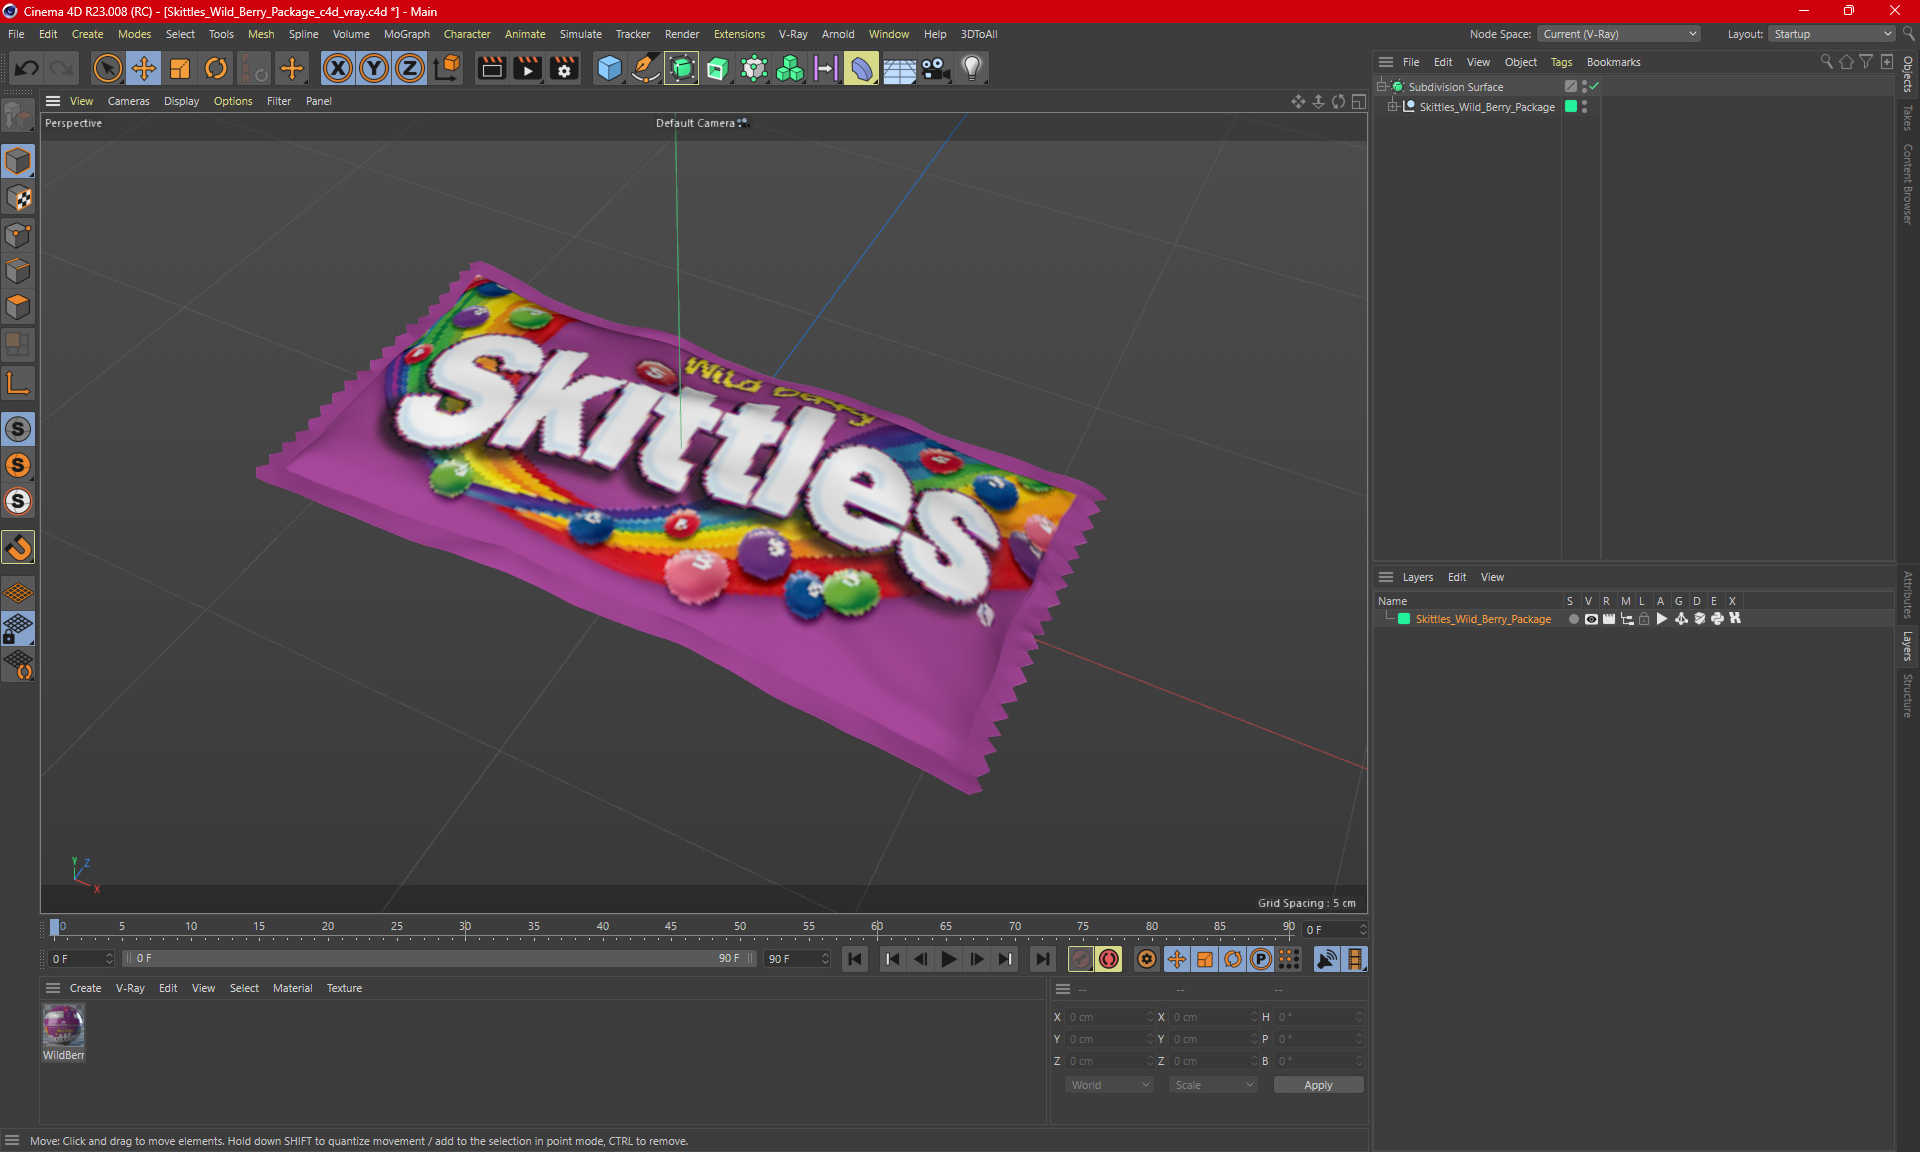Viewport: 1920px width, 1152px height.
Task: Enable Autokeying record button
Action: point(1109,959)
